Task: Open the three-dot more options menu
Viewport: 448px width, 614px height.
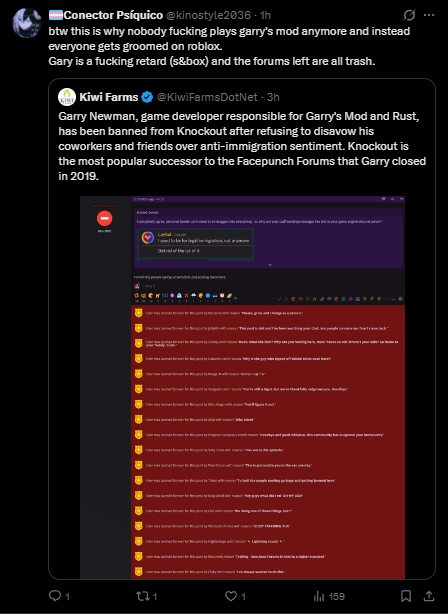Action: [x=429, y=15]
